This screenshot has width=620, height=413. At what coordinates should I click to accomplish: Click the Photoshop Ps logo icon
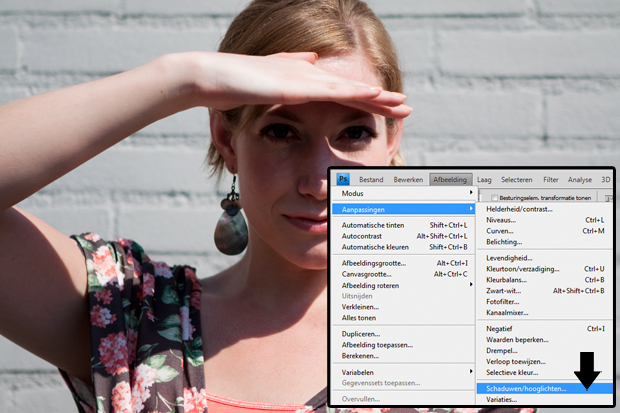[343, 179]
